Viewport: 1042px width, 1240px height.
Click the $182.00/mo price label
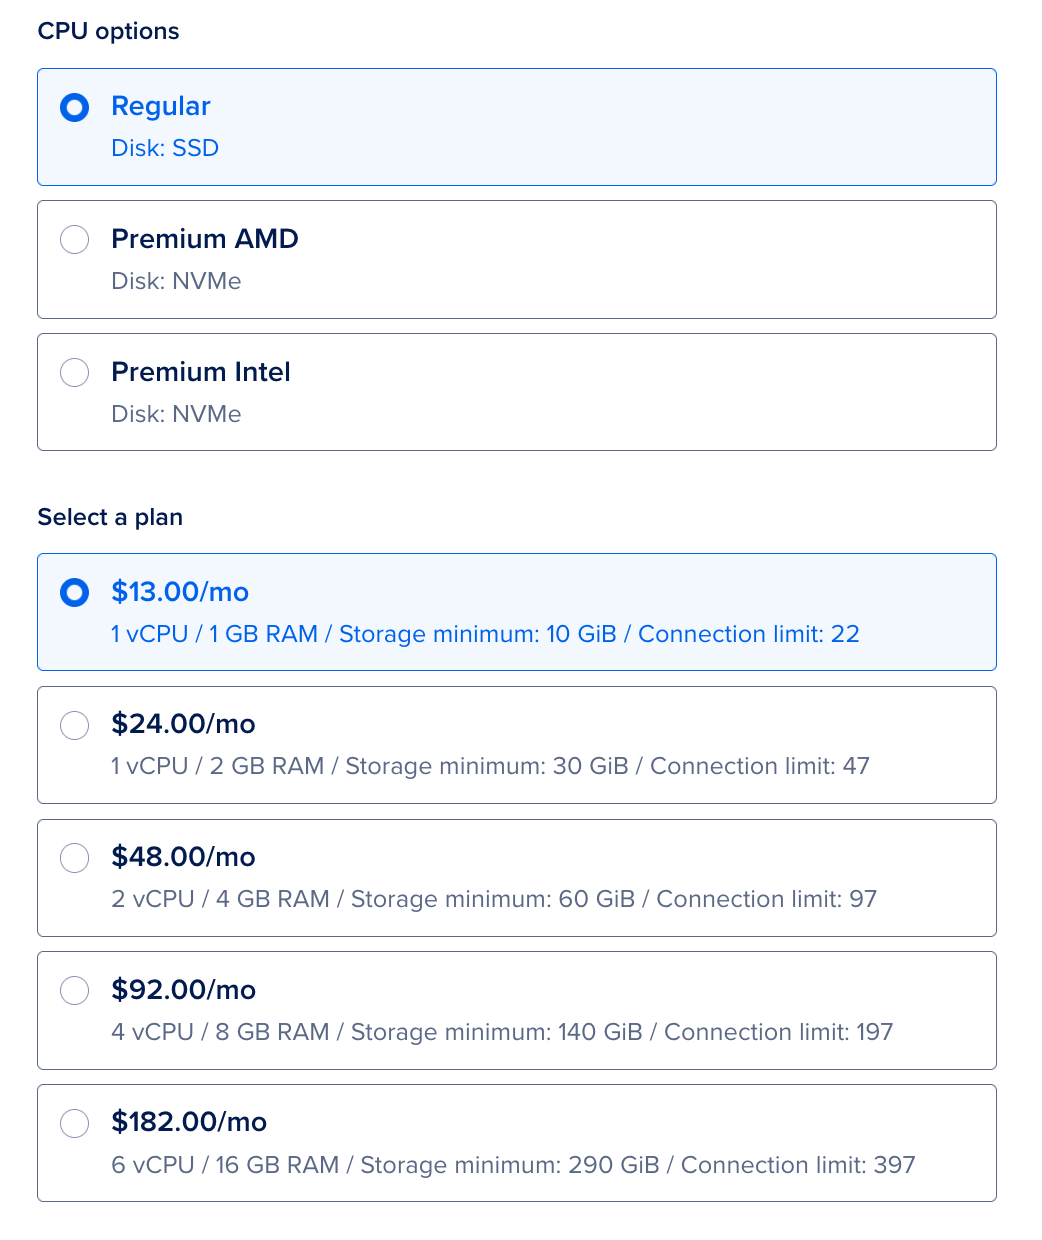tap(189, 1122)
